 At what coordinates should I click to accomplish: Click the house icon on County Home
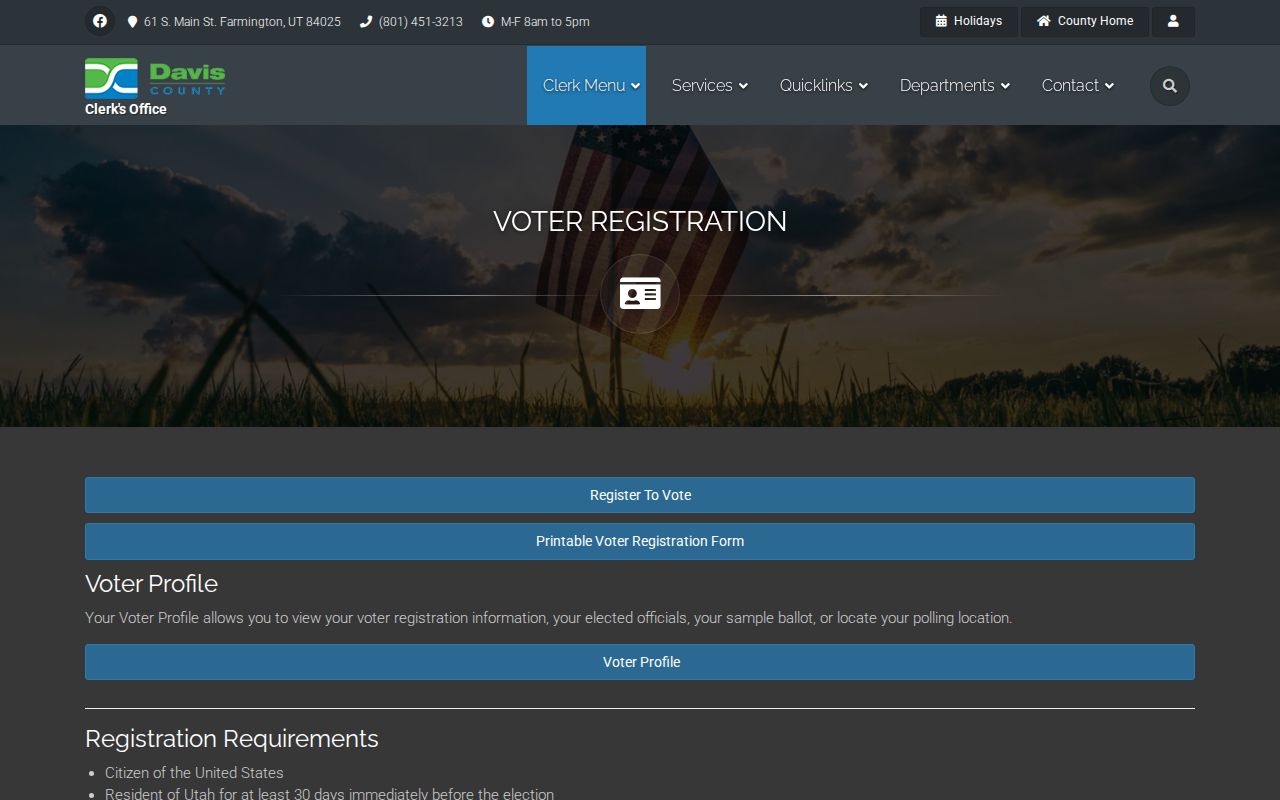point(1044,21)
